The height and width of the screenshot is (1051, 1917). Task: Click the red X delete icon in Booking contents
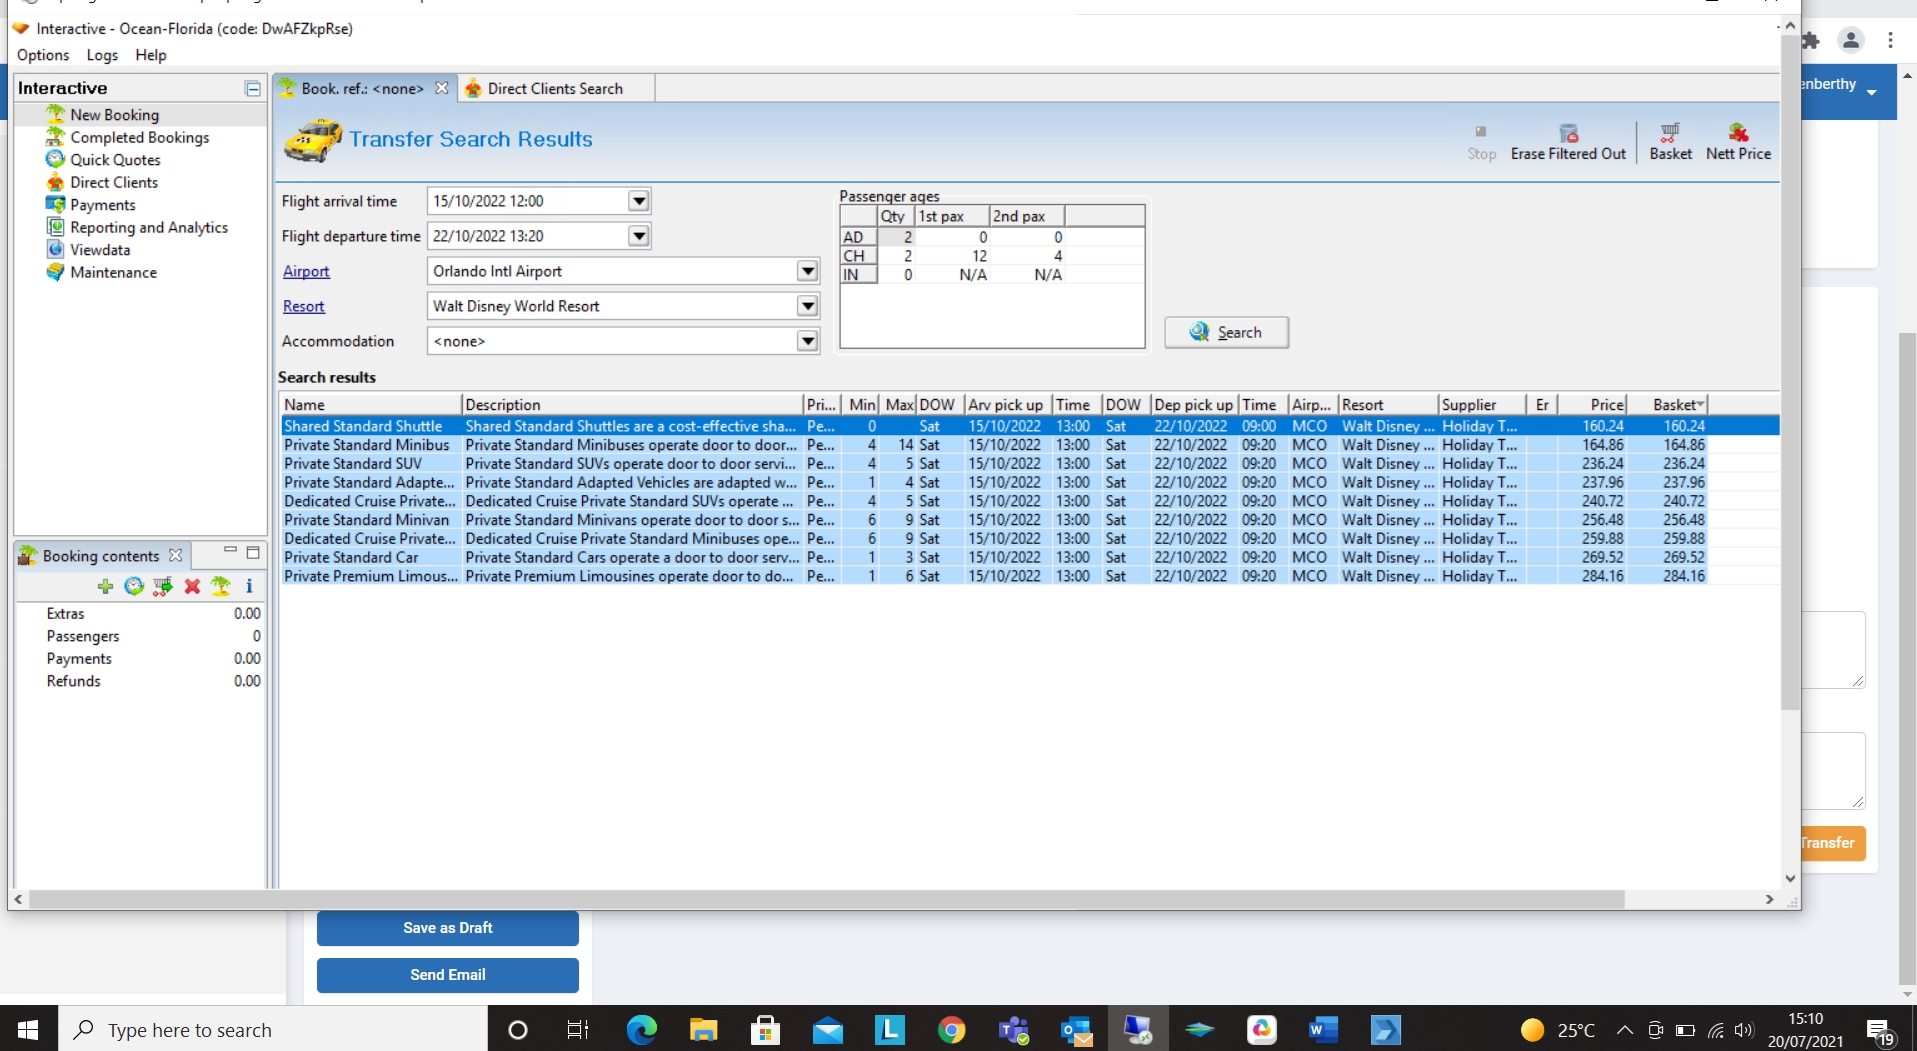tap(192, 586)
